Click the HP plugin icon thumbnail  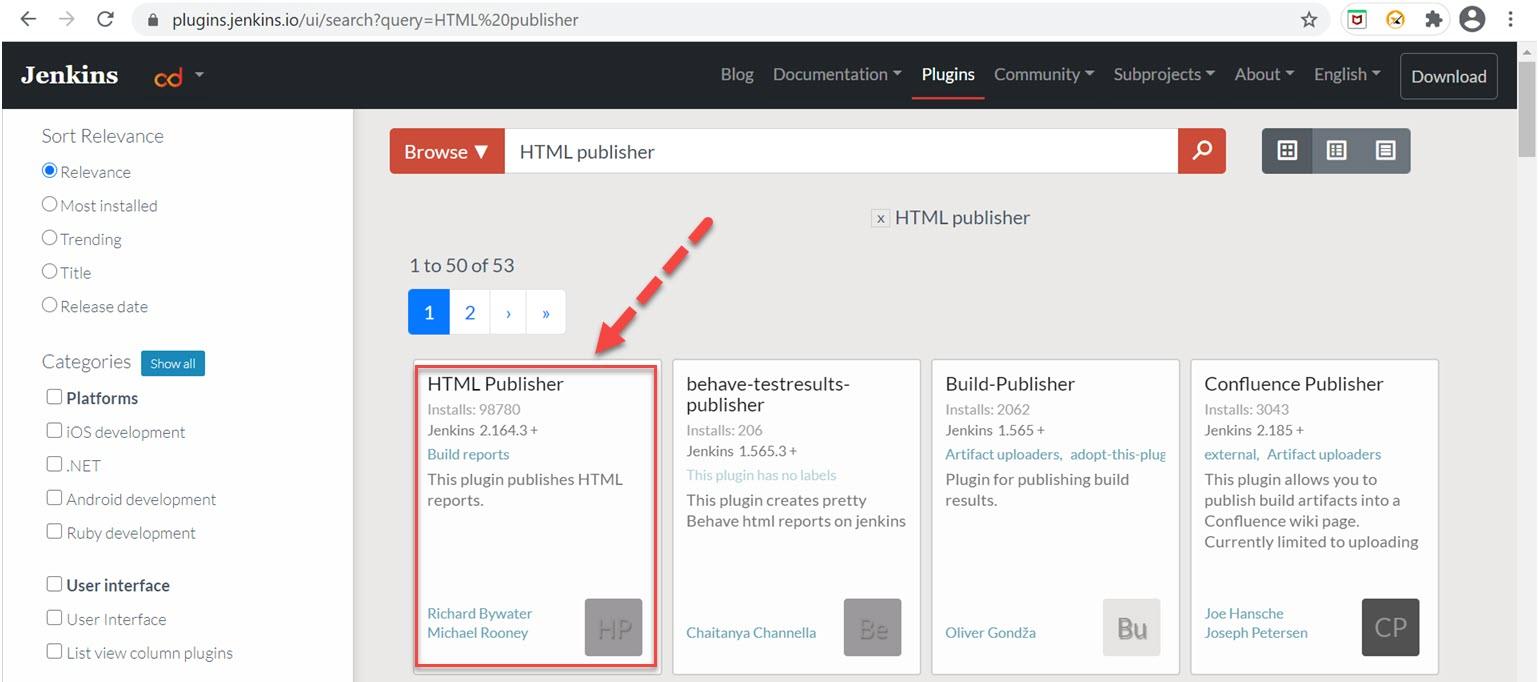point(613,627)
